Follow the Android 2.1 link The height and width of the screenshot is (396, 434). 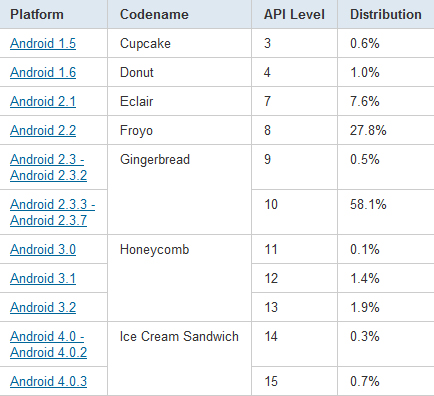(43, 101)
